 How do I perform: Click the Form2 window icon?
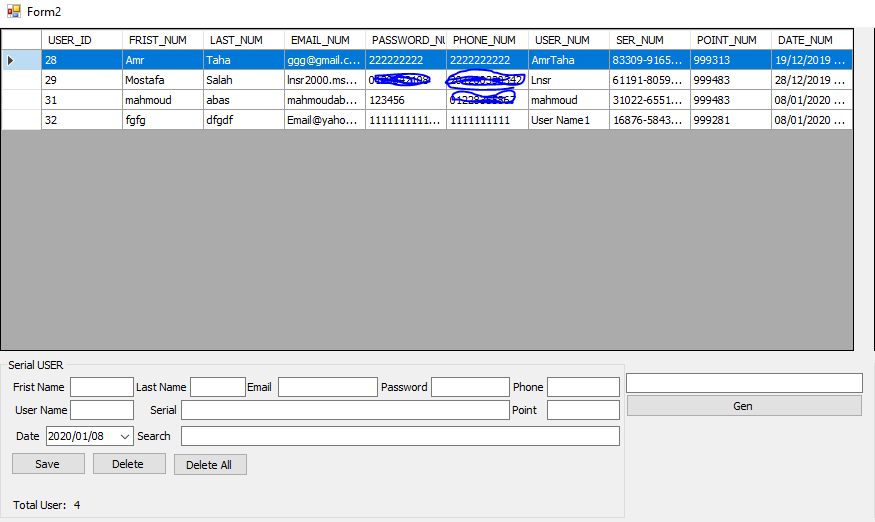pyautogui.click(x=13, y=10)
